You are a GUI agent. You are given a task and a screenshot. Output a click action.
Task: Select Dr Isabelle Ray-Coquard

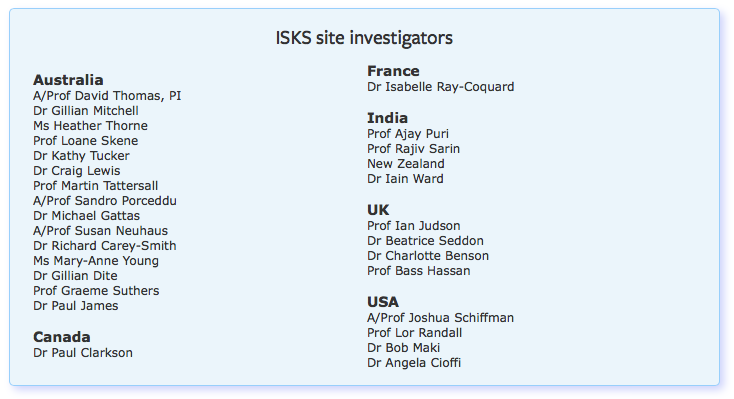tap(440, 87)
